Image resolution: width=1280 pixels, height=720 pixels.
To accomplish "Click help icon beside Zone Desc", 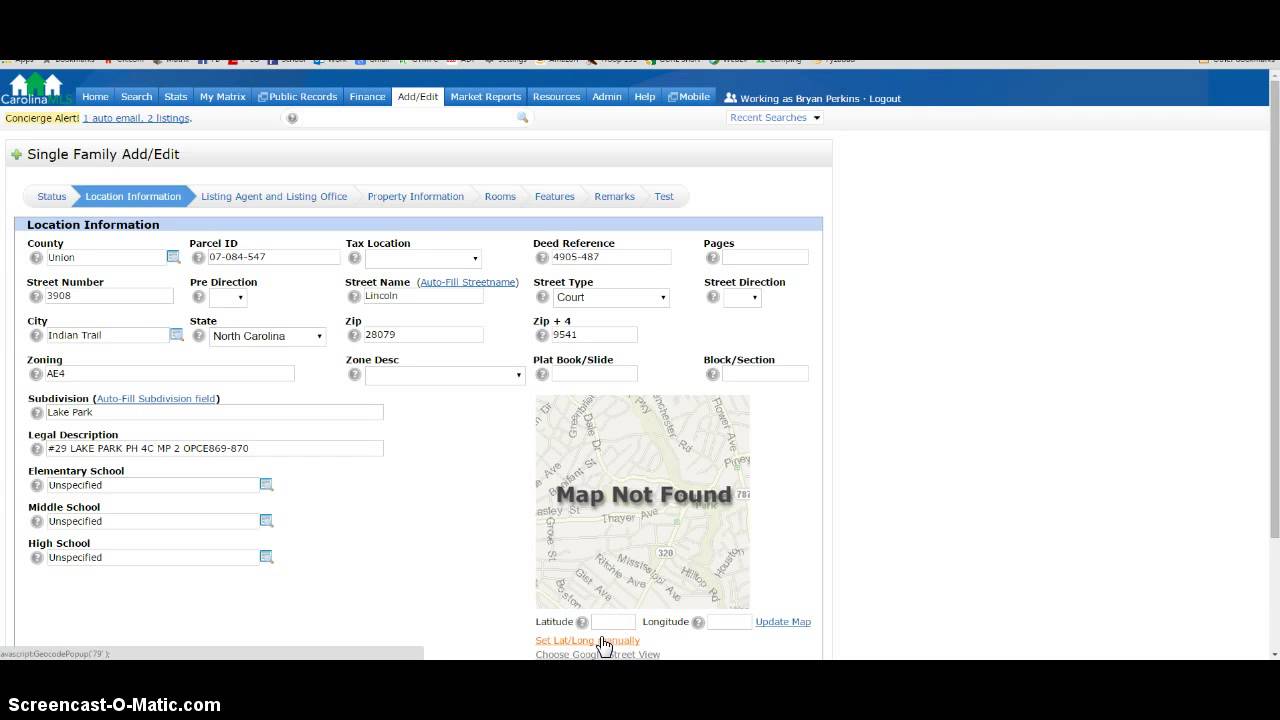I will 354,375.
